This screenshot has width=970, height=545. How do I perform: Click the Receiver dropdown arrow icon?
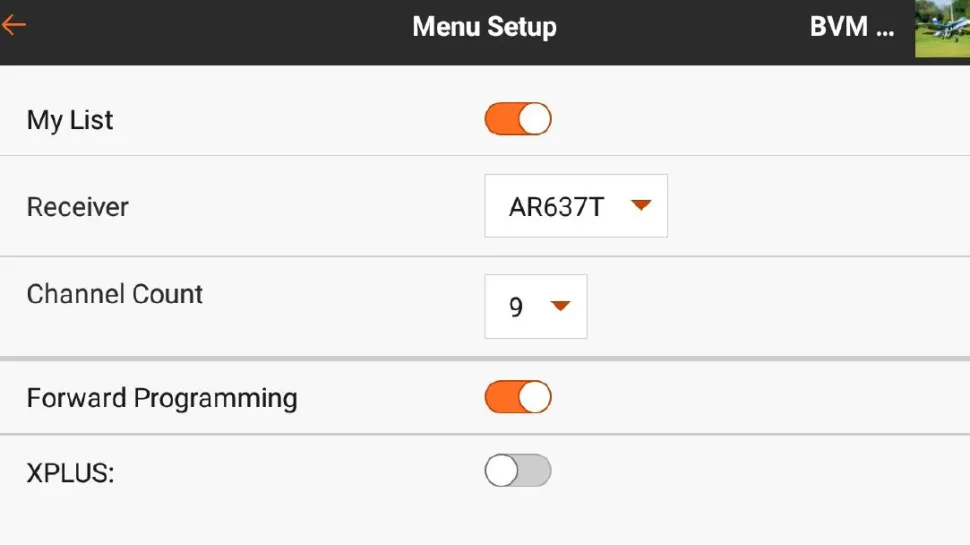point(641,206)
